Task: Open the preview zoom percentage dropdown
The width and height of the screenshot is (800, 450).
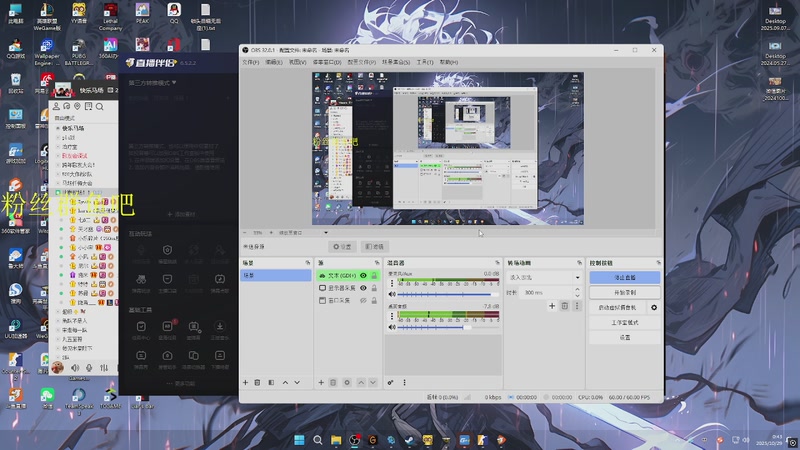Action: point(260,231)
